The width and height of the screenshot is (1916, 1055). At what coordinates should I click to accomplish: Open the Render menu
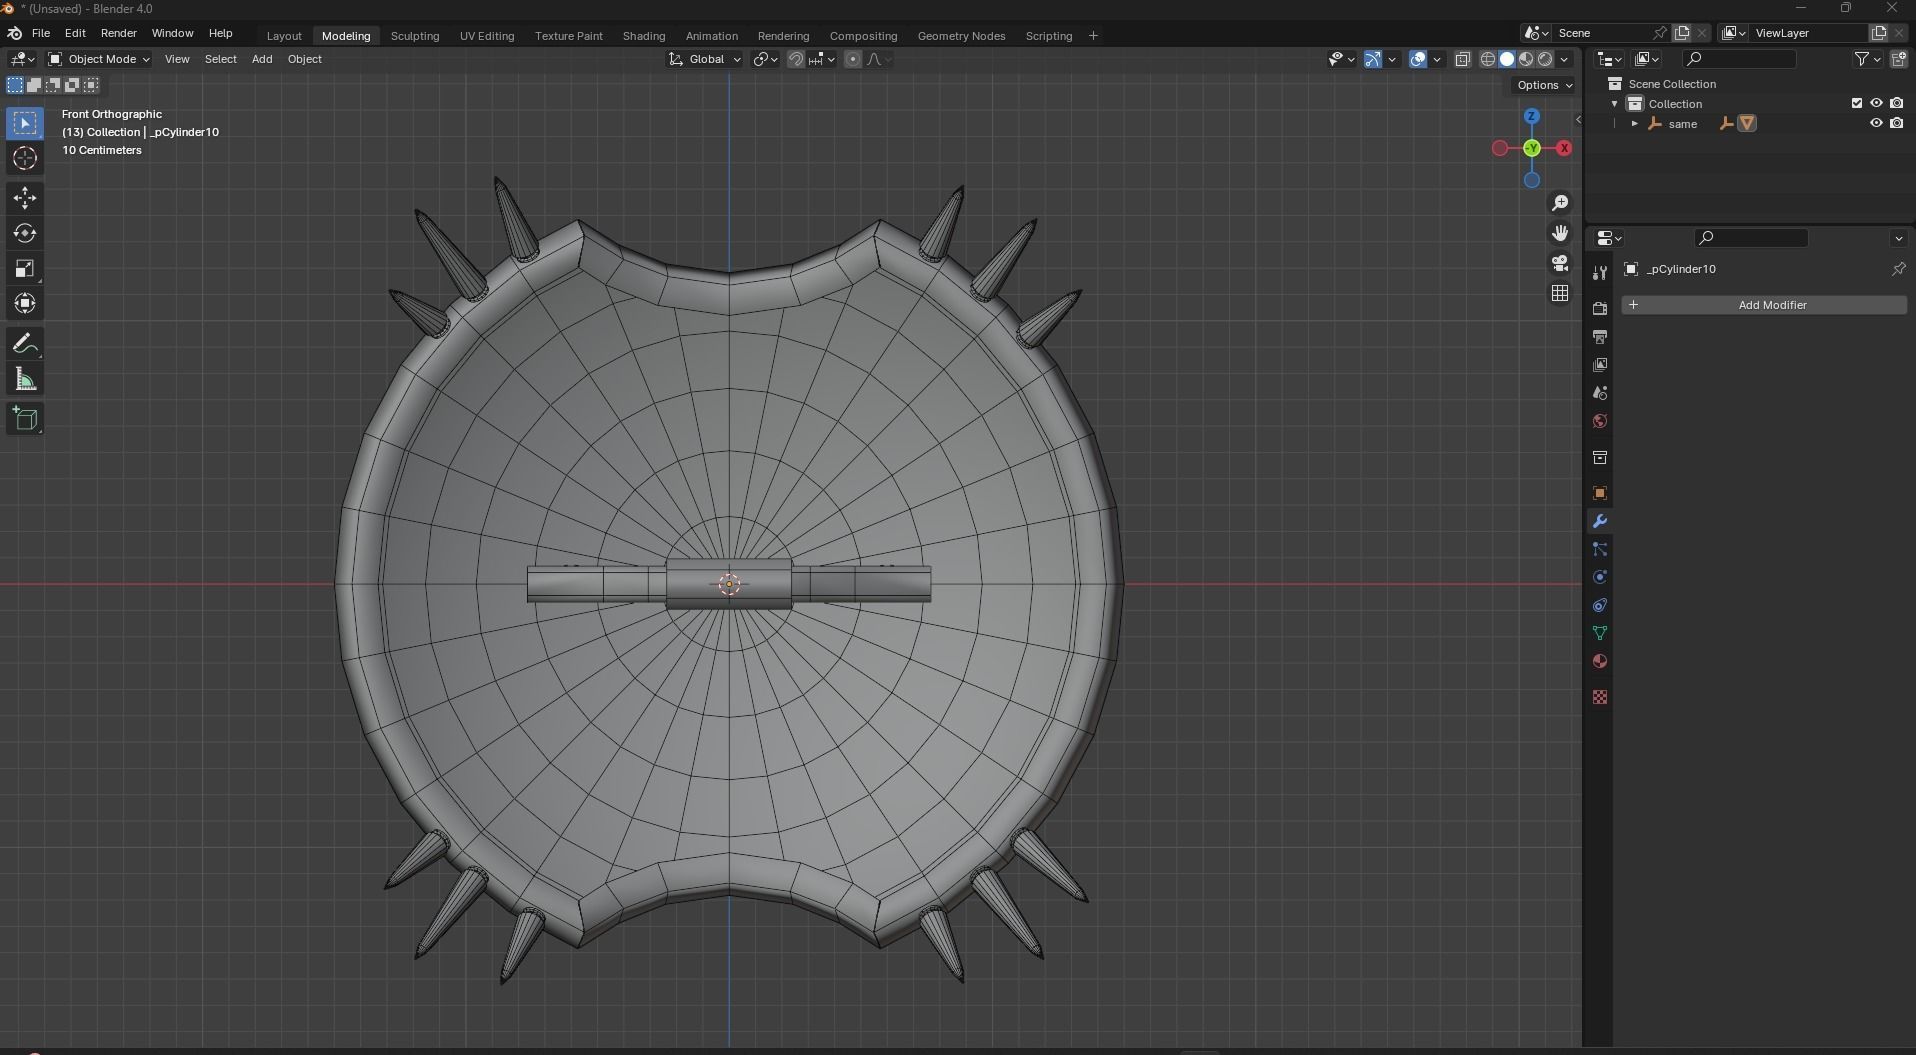pyautogui.click(x=118, y=33)
